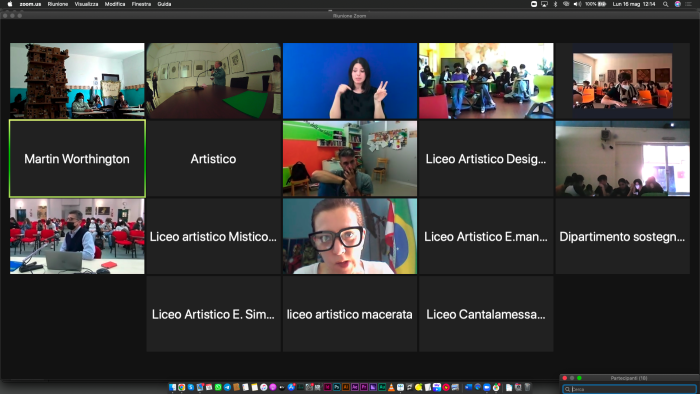Open the volume control in menu bar

click(x=577, y=4)
